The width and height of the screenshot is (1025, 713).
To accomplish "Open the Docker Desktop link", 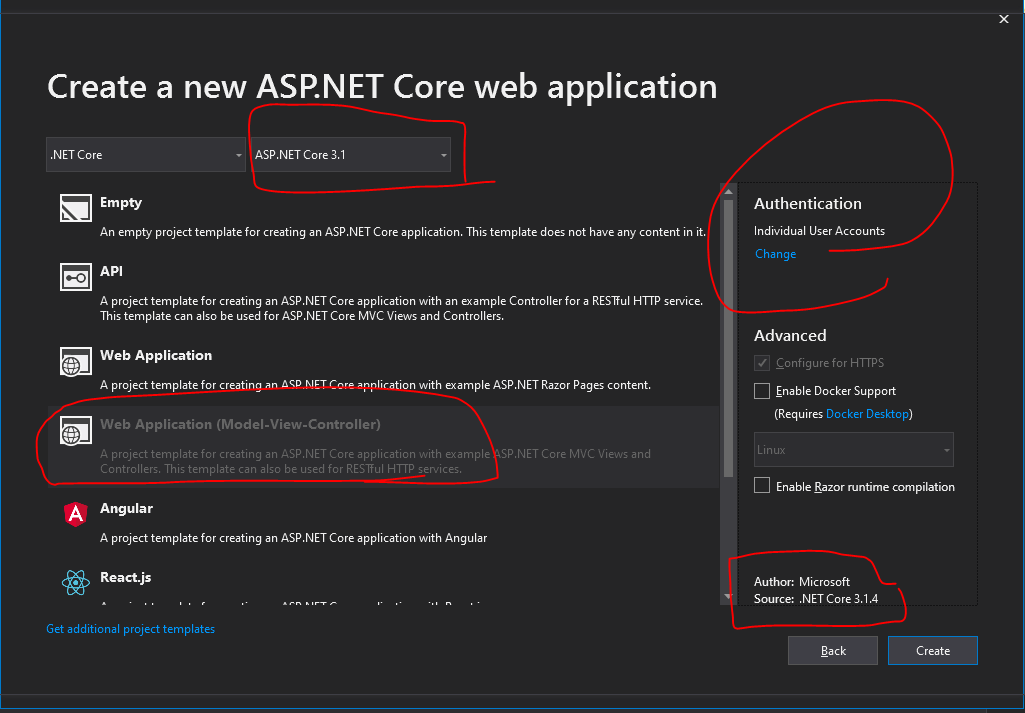I will tap(867, 414).
